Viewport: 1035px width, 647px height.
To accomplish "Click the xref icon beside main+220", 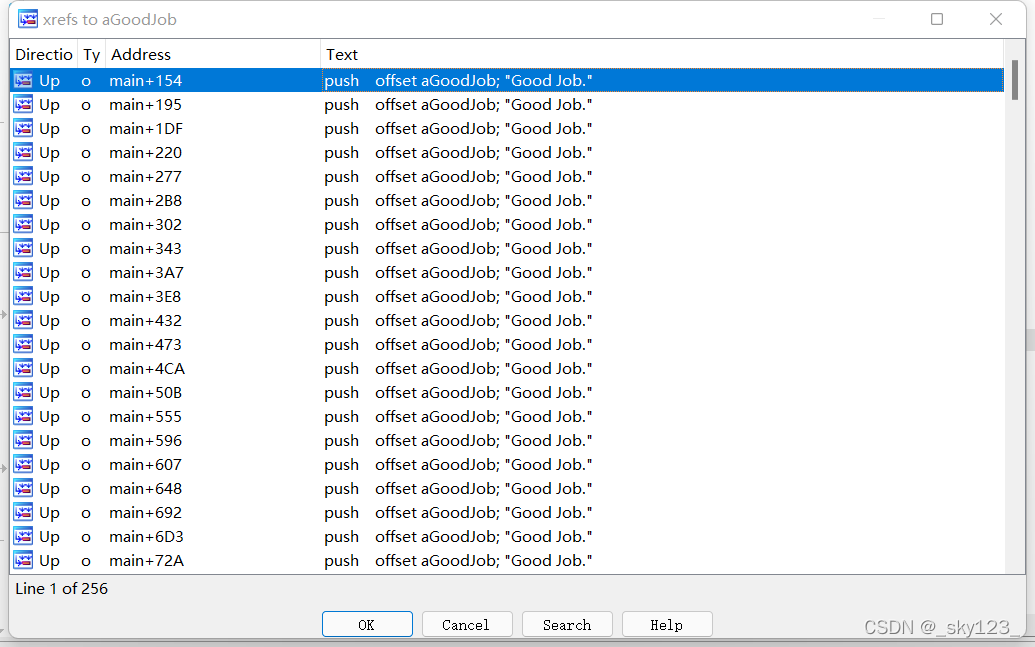I will [x=23, y=153].
